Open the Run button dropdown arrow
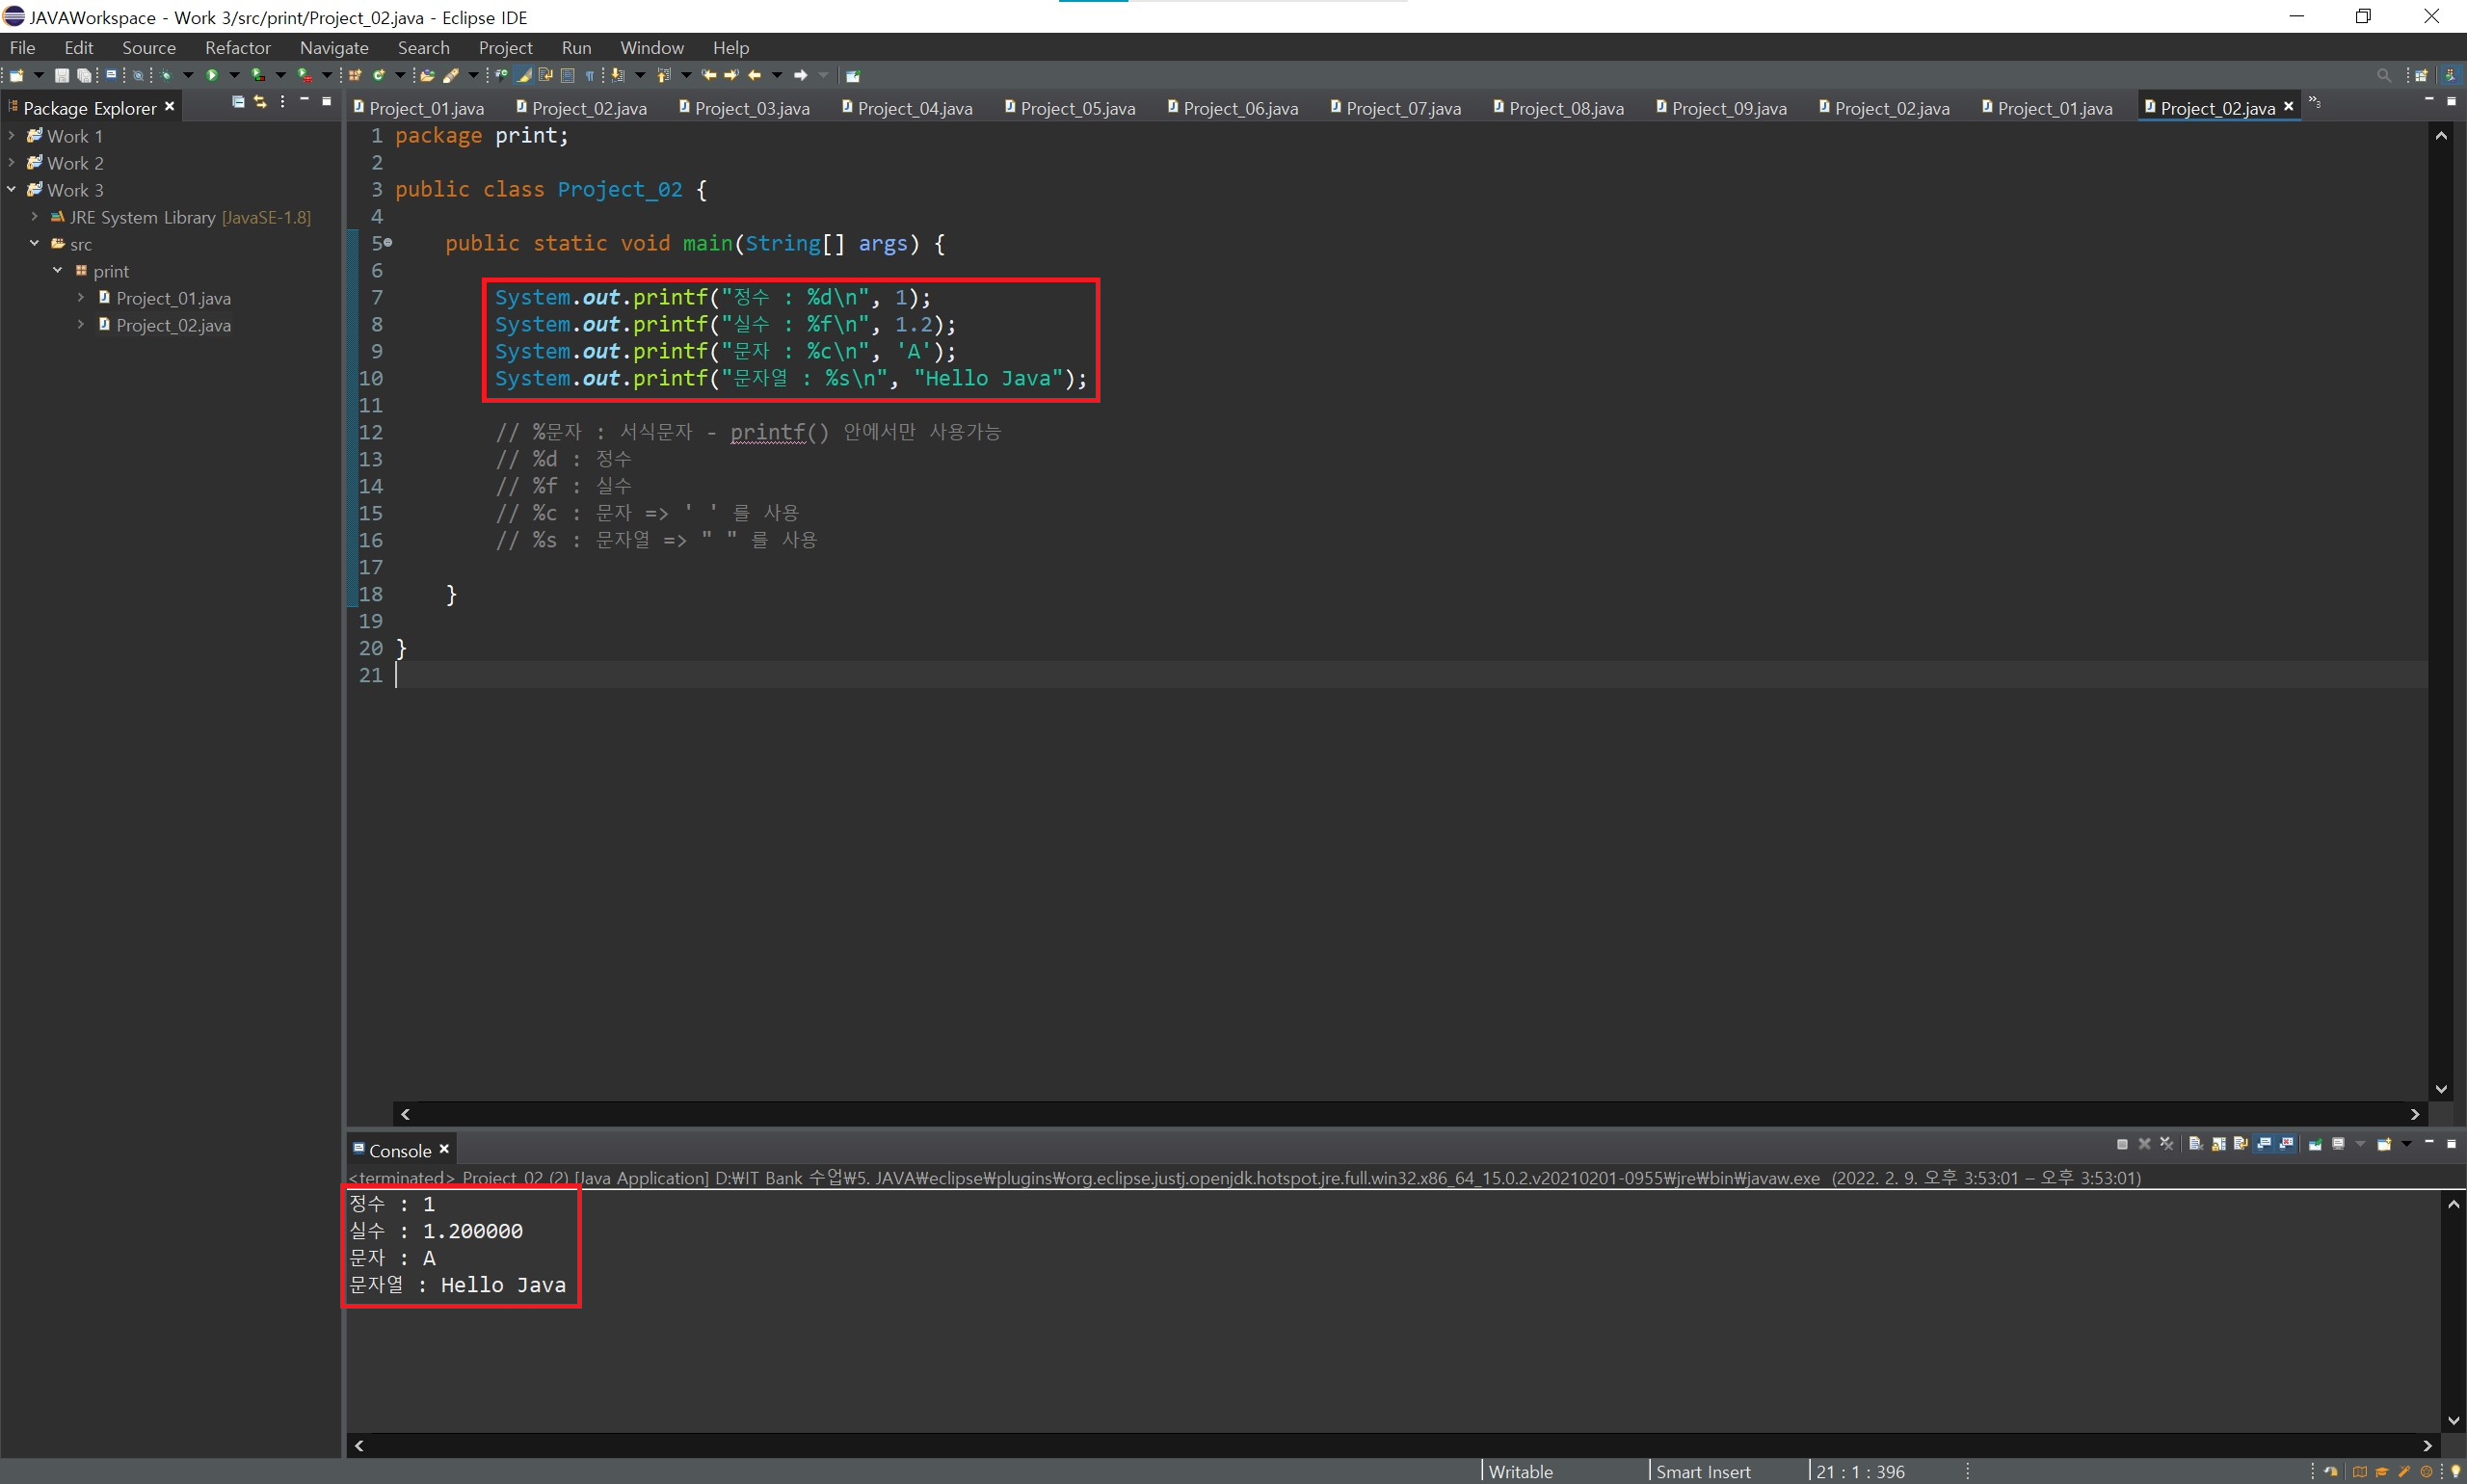This screenshot has height=1484, width=2467. point(235,75)
